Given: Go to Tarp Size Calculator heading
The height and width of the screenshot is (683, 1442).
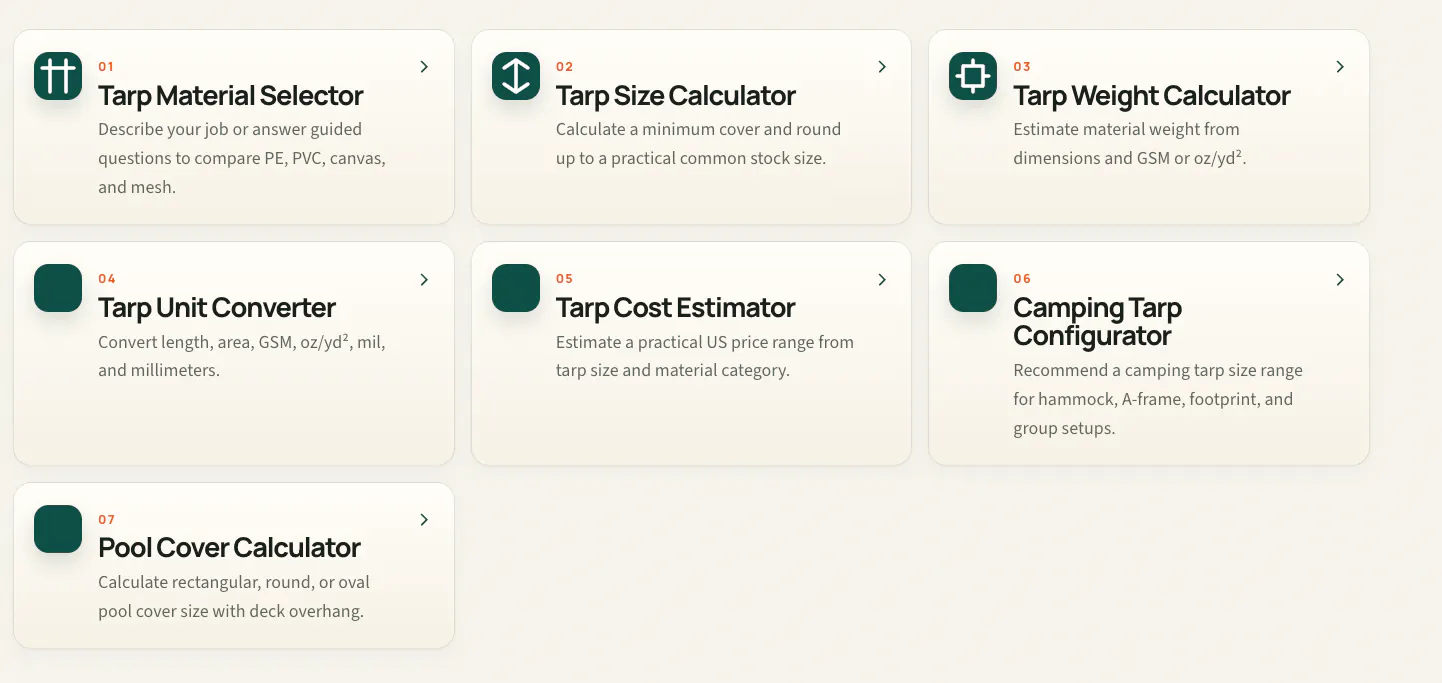Looking at the screenshot, I should click(x=676, y=96).
